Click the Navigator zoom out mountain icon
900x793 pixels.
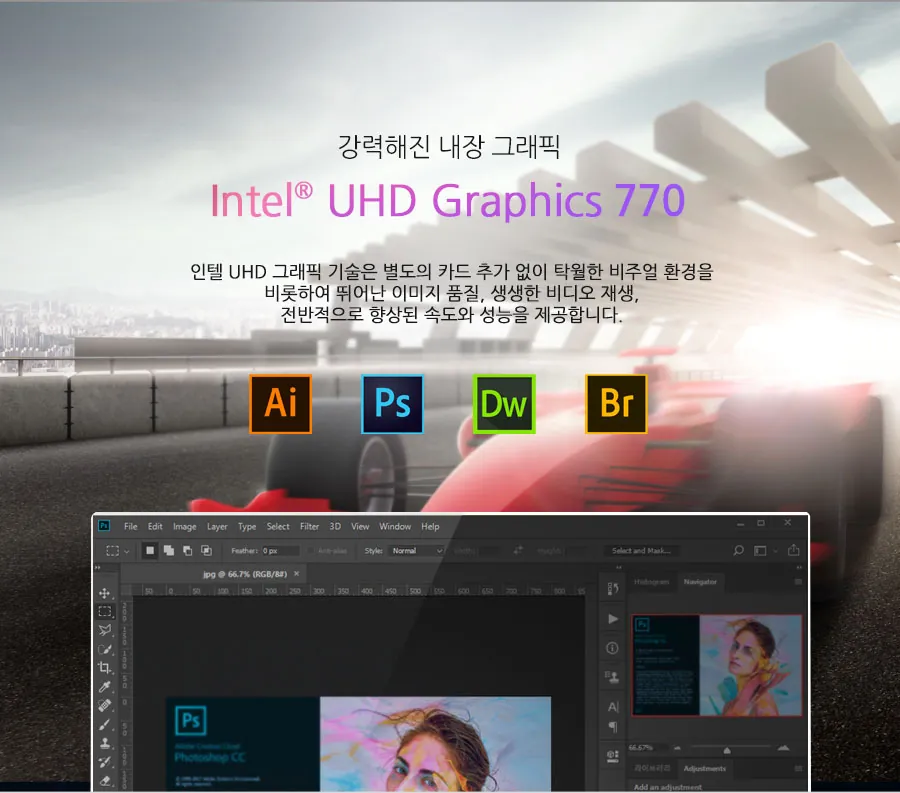pos(677,748)
